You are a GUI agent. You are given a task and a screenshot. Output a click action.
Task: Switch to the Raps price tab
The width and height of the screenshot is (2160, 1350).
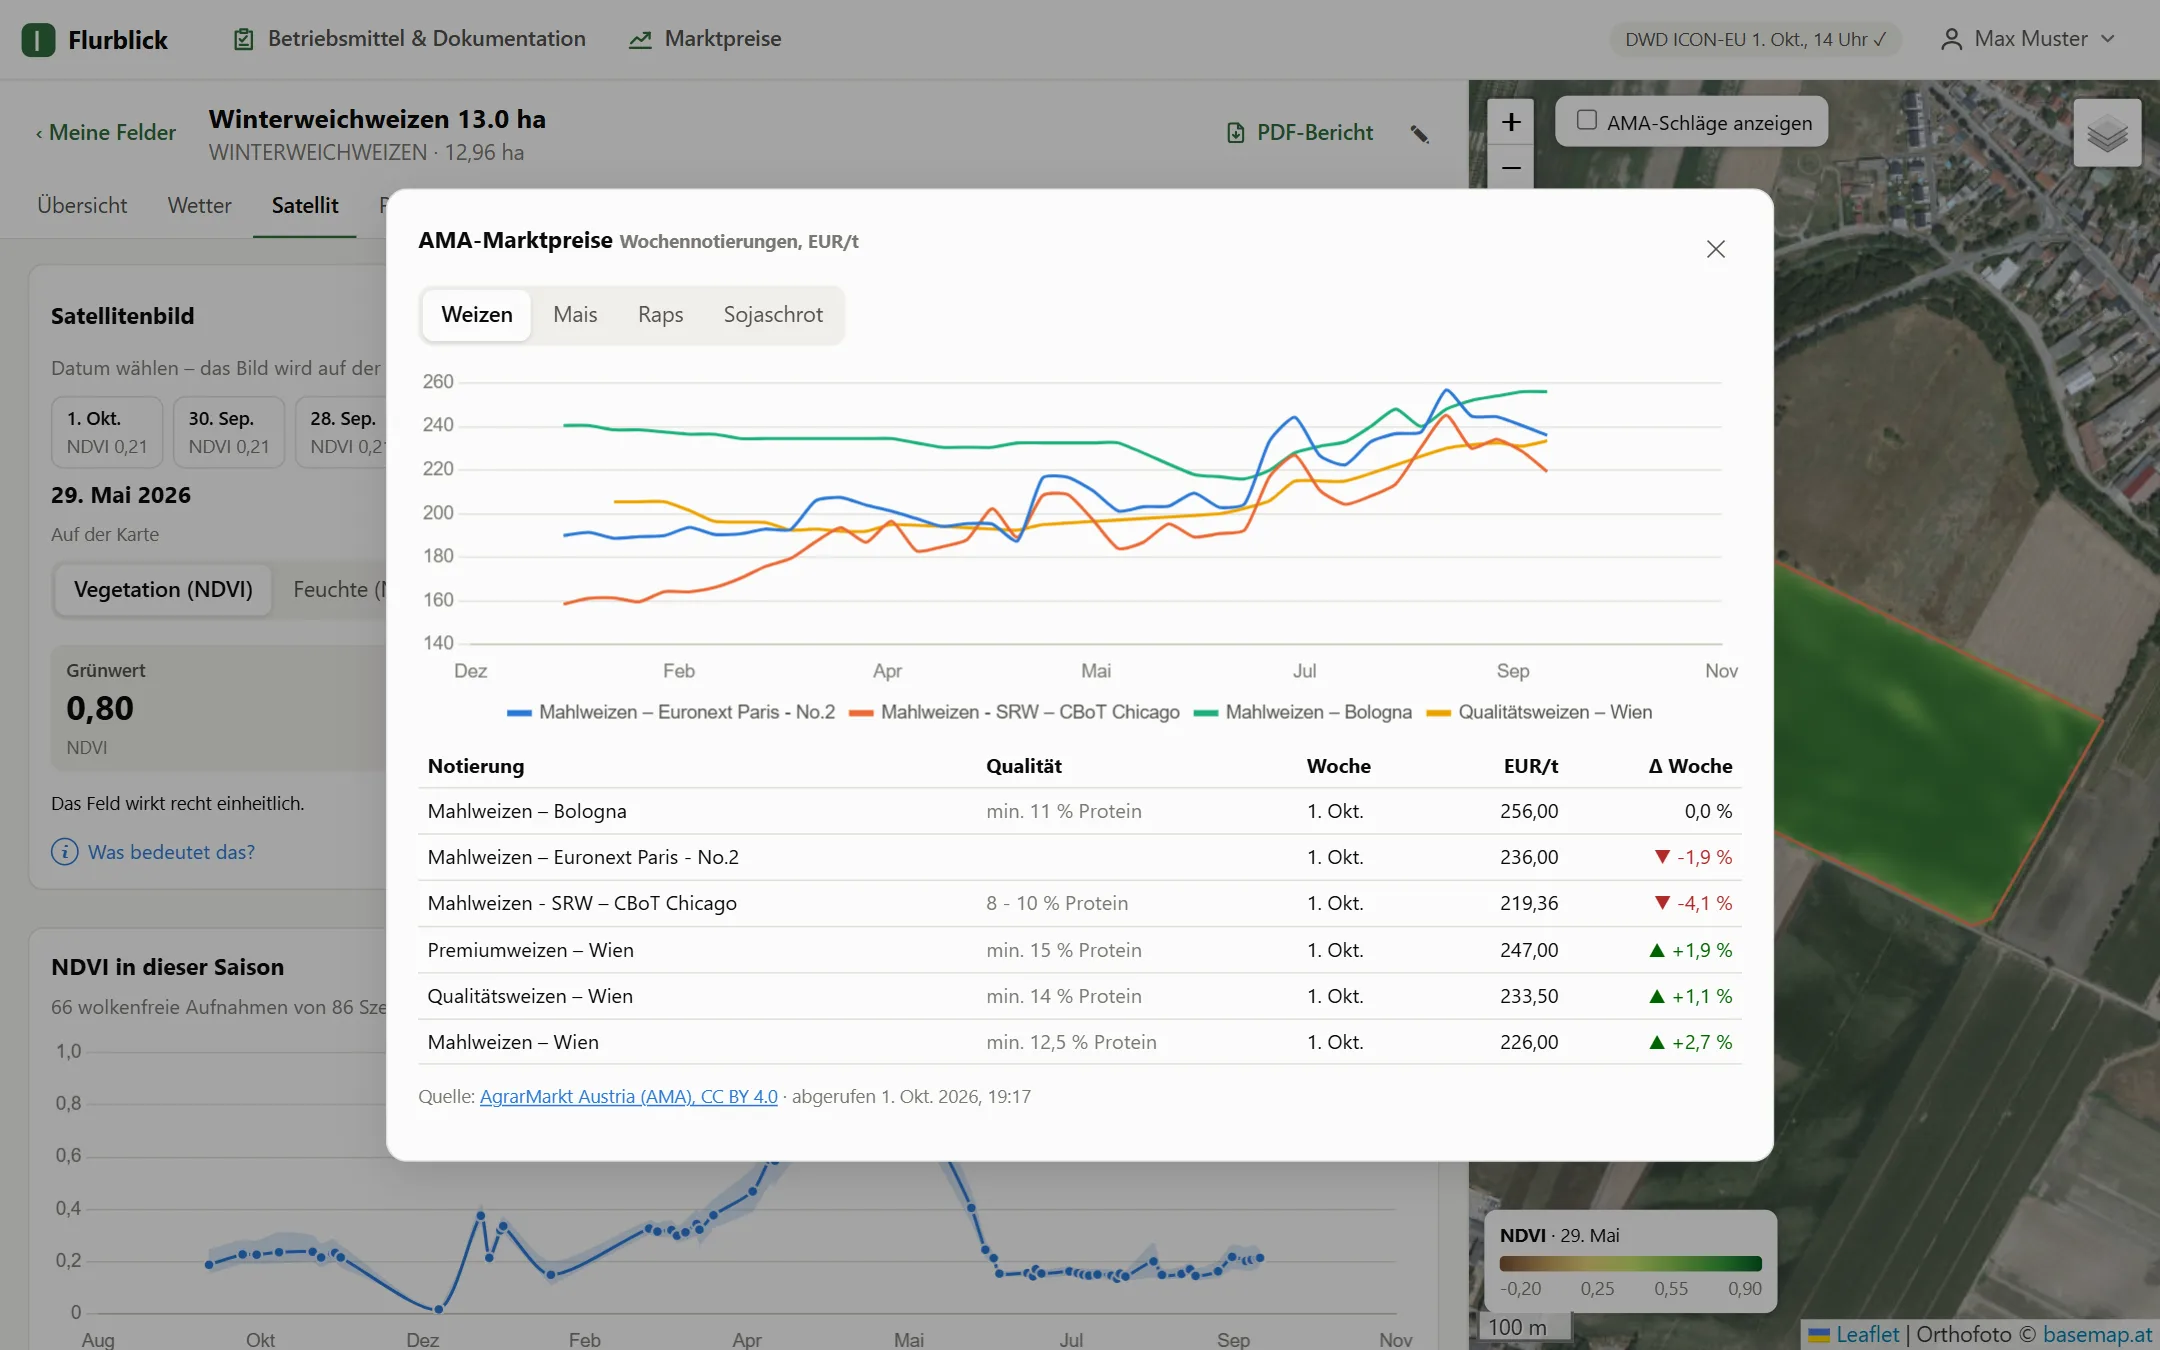point(660,315)
